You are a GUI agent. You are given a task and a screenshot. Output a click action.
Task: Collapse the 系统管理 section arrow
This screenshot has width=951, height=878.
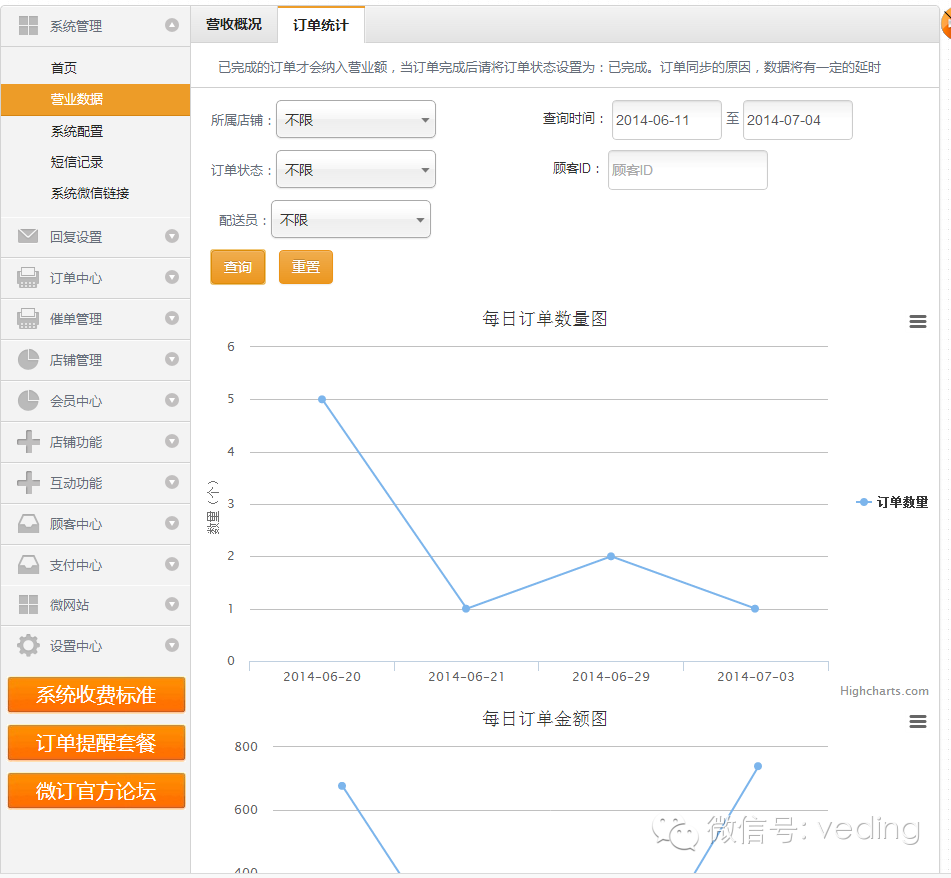coord(172,25)
